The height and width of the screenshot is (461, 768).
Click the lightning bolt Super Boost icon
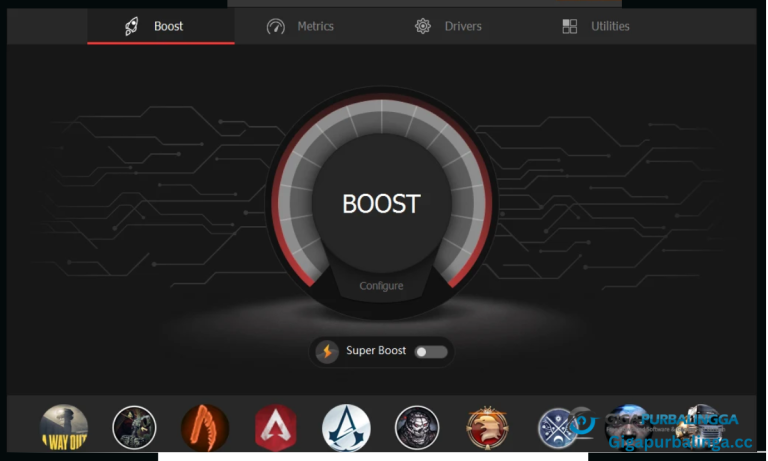327,351
